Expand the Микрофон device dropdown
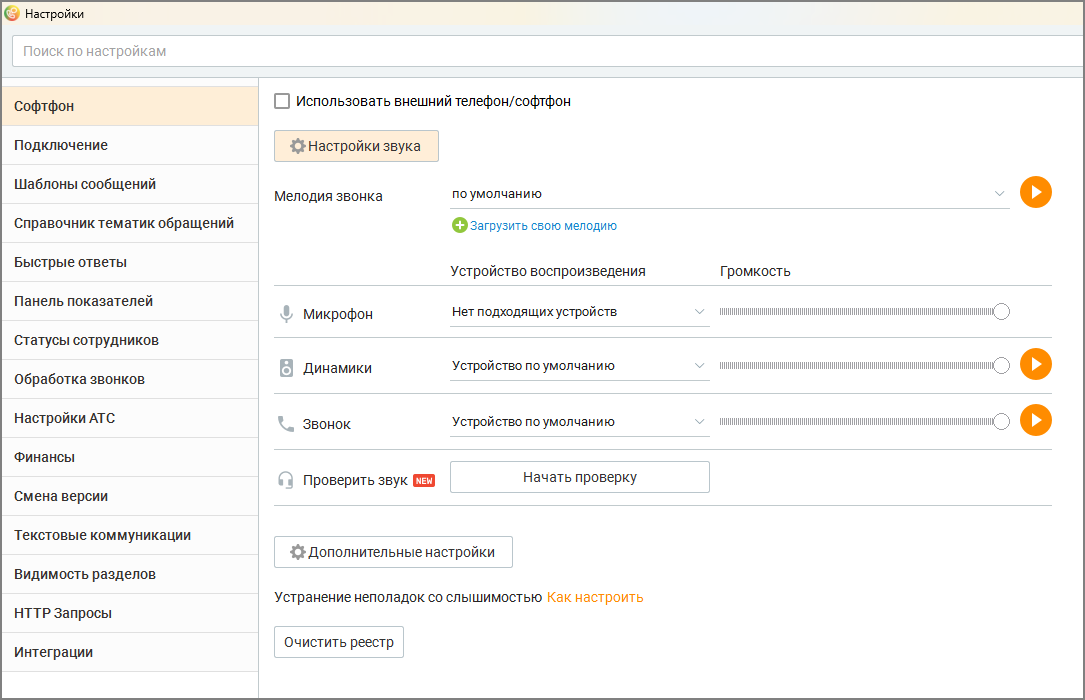Viewport: 1085px width, 700px height. [579, 312]
